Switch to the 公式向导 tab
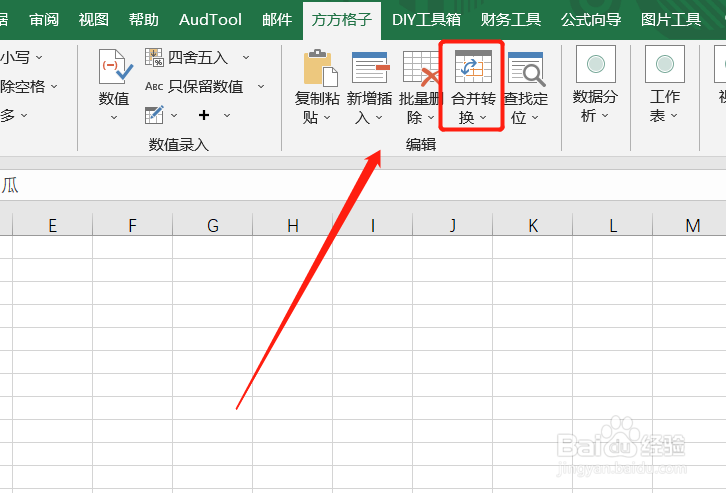Image resolution: width=726 pixels, height=493 pixels. (x=591, y=19)
